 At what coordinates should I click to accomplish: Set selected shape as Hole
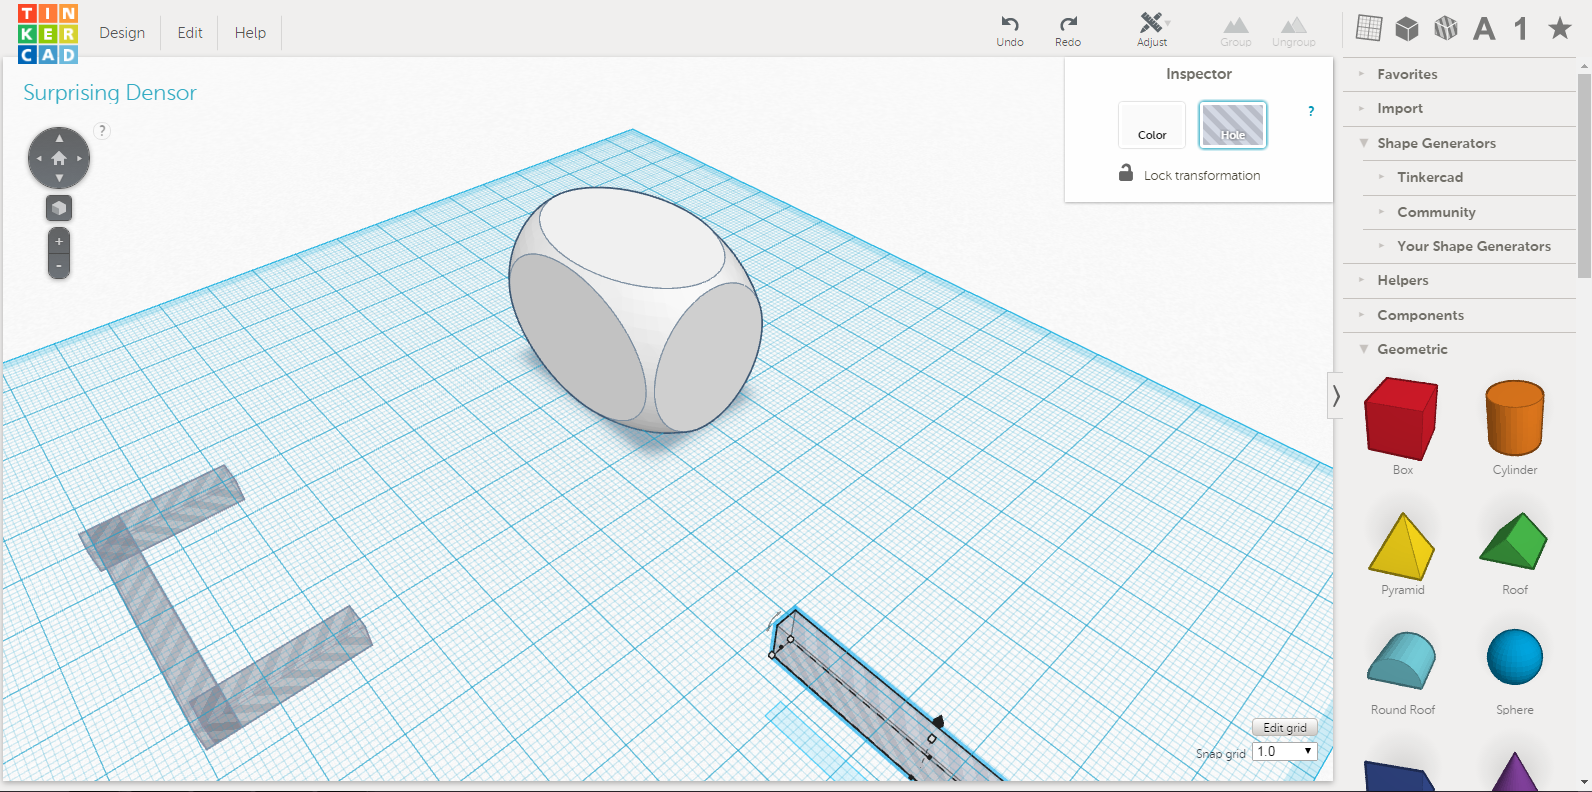pyautogui.click(x=1233, y=125)
